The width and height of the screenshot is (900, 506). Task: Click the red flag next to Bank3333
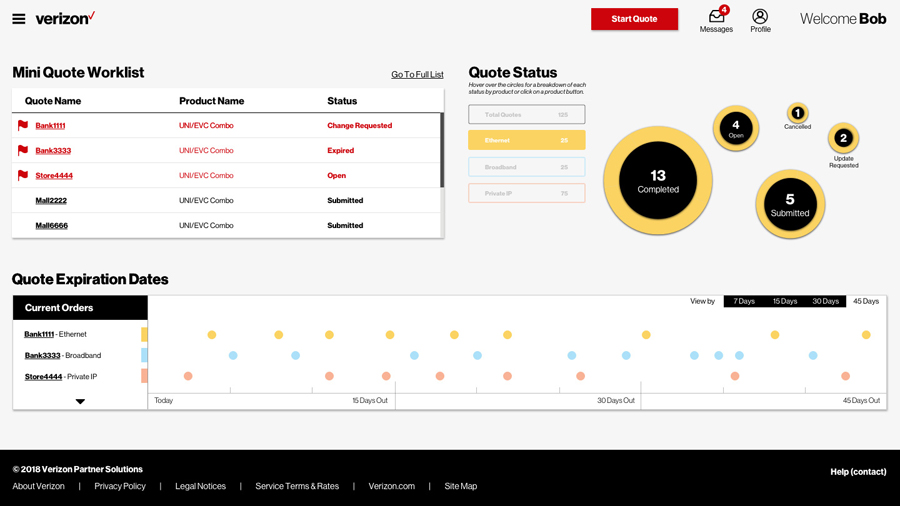click(23, 150)
